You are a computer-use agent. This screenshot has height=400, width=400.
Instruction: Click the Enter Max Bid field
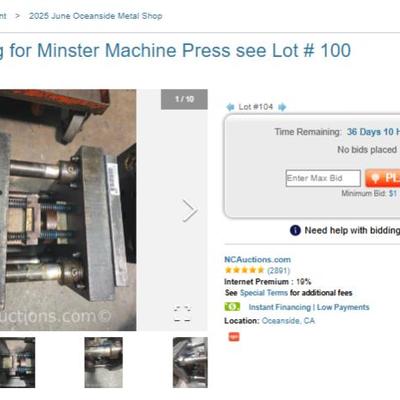[323, 178]
